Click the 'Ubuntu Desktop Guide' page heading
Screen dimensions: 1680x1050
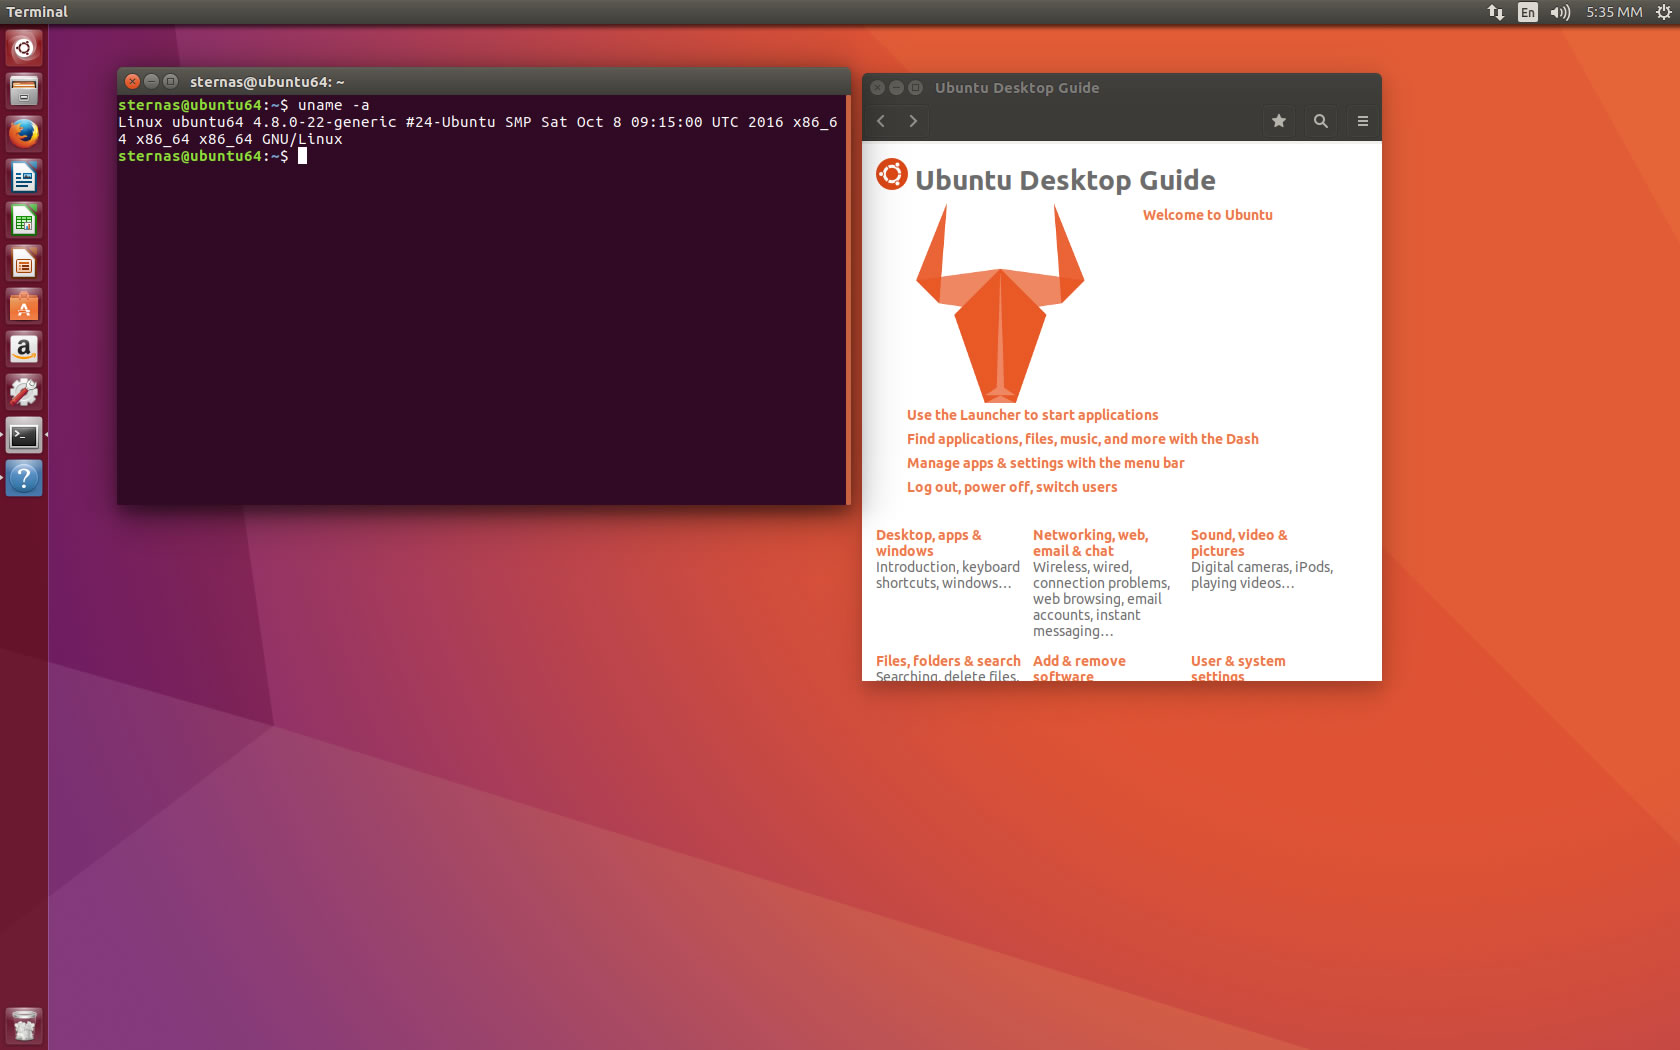1065,180
